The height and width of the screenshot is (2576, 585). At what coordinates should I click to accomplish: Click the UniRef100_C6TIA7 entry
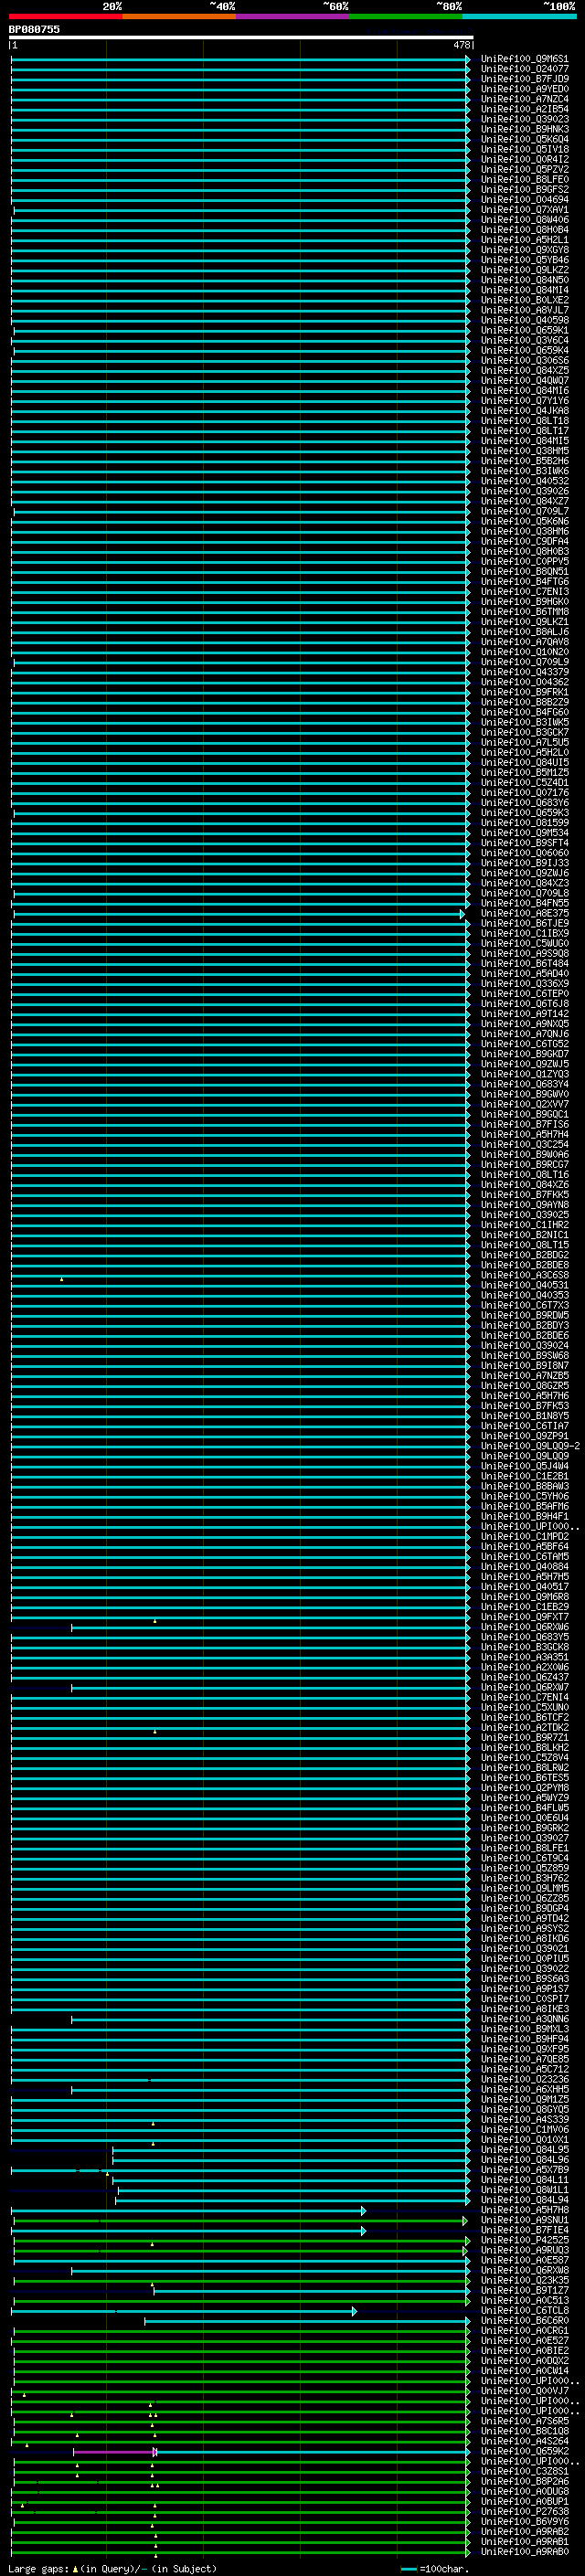pyautogui.click(x=525, y=1426)
